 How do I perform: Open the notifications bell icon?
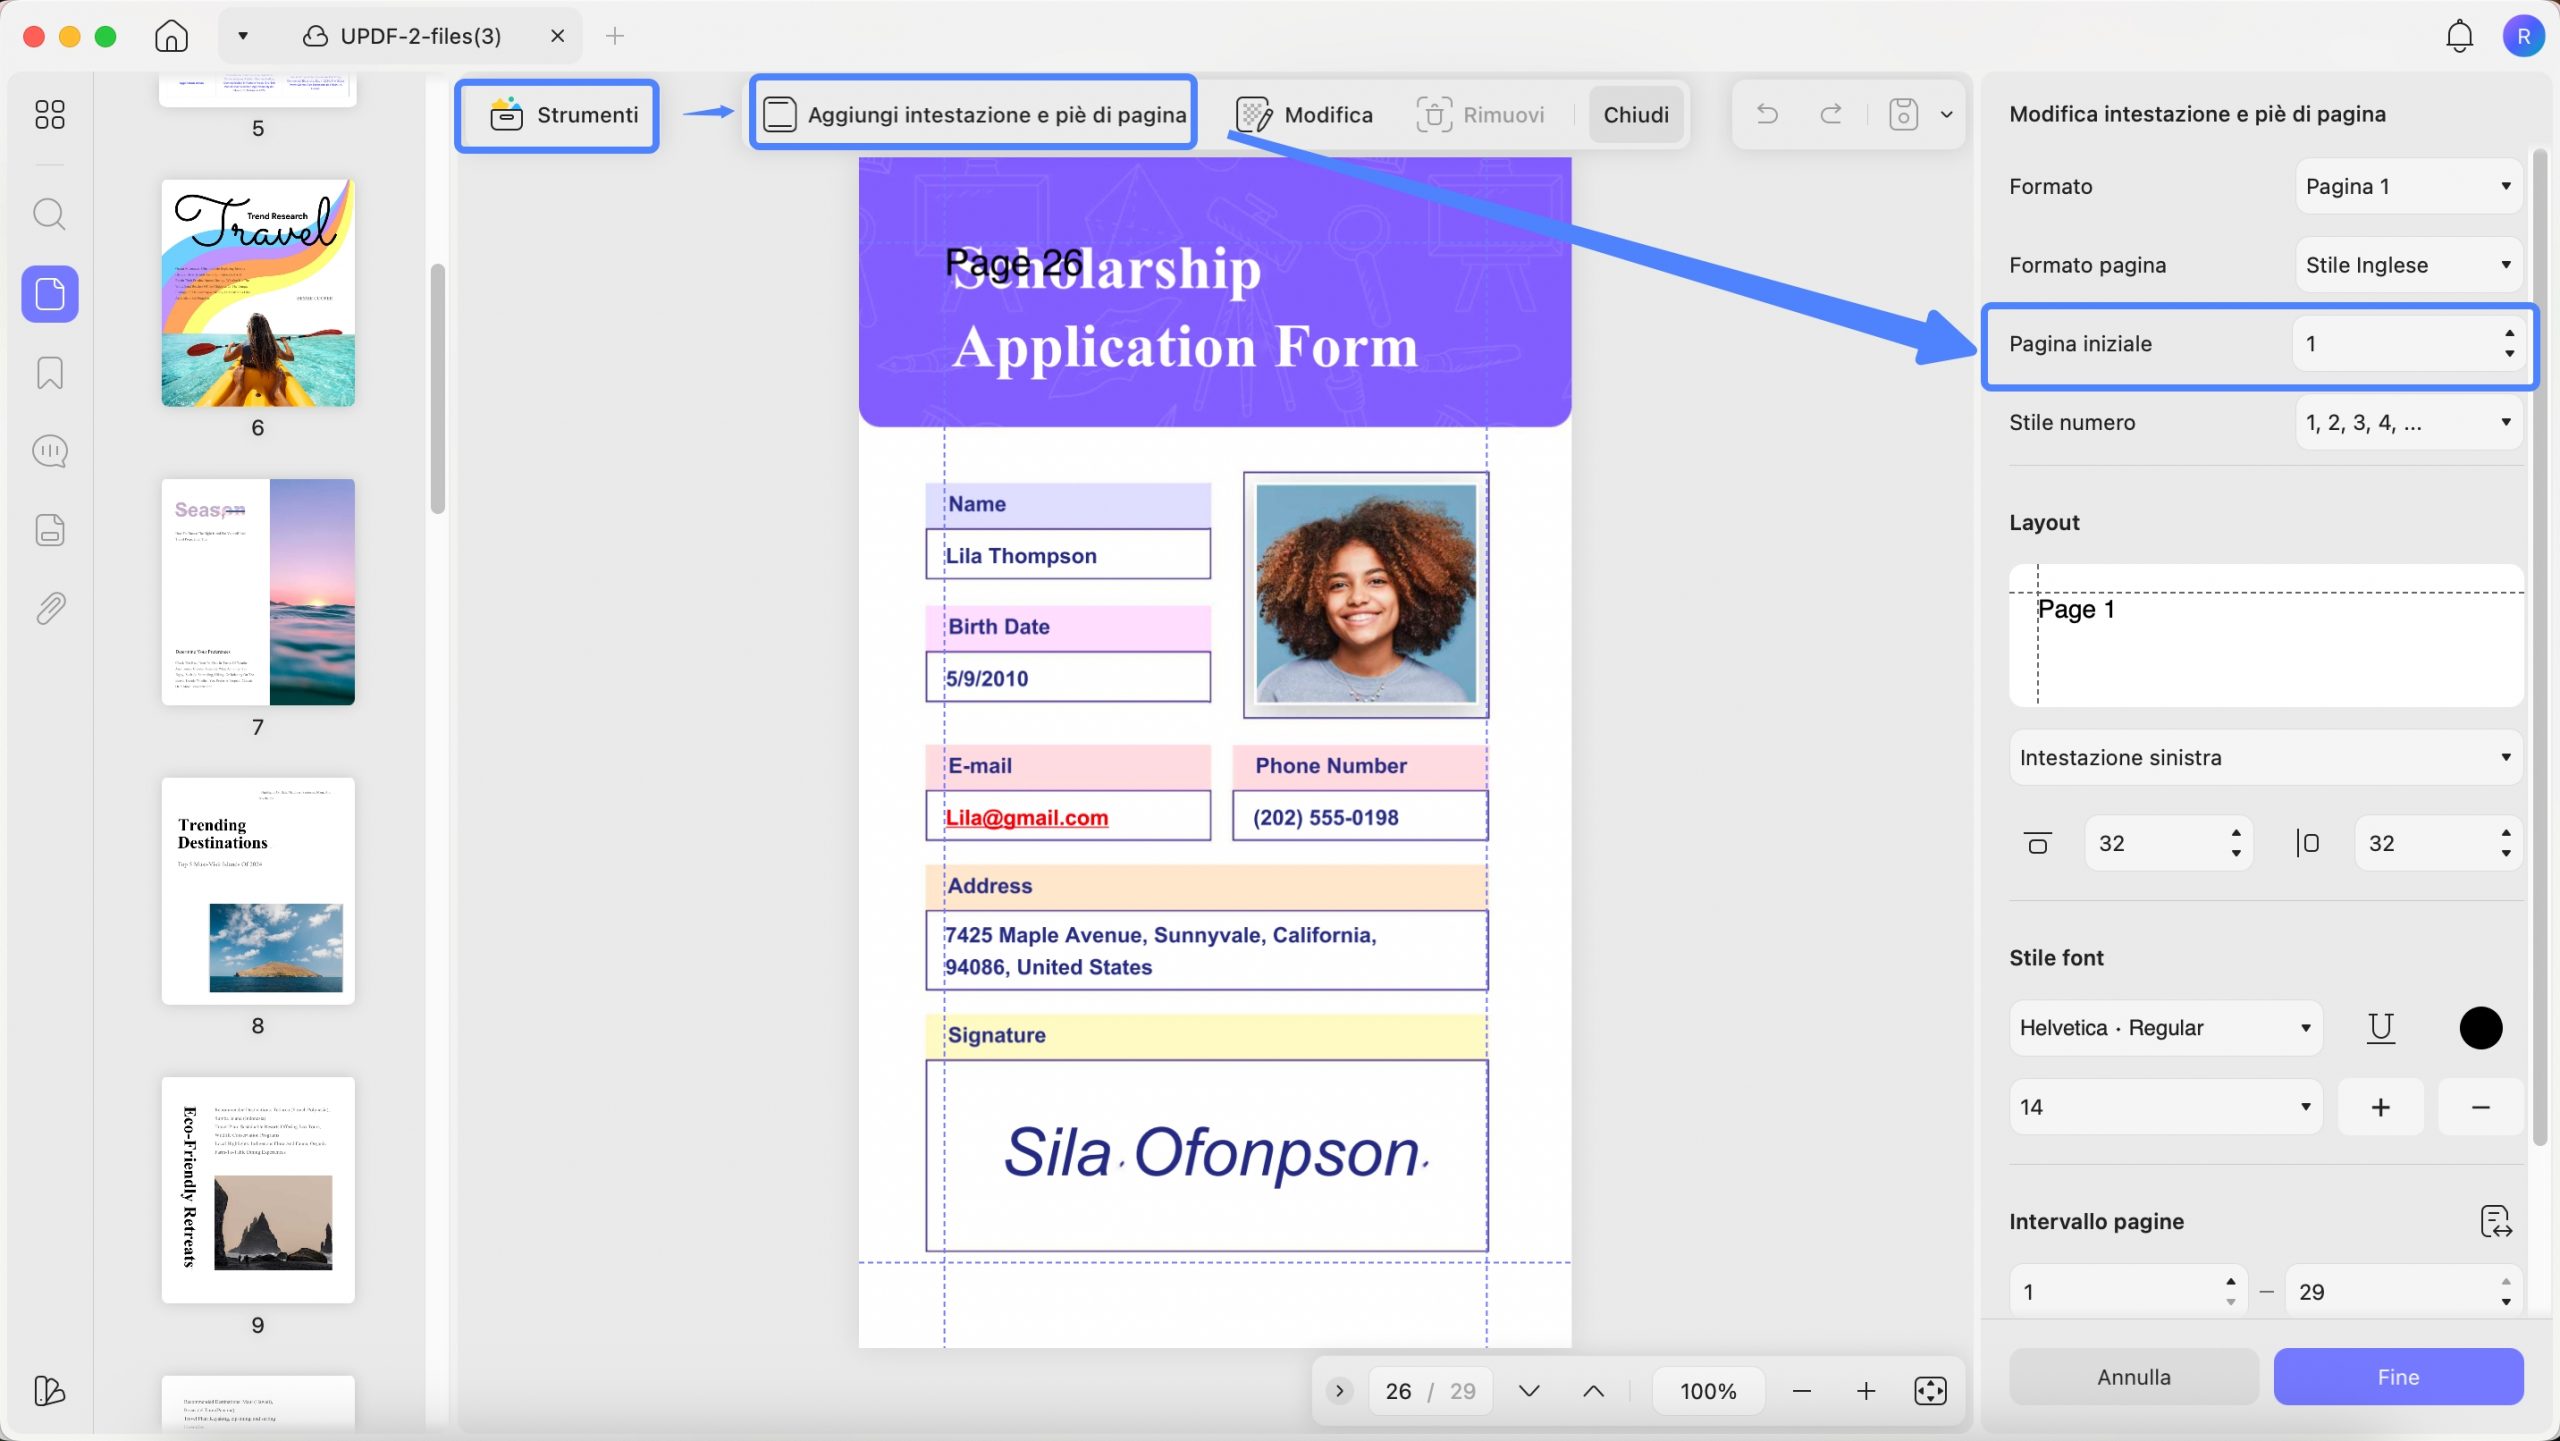[x=2459, y=36]
